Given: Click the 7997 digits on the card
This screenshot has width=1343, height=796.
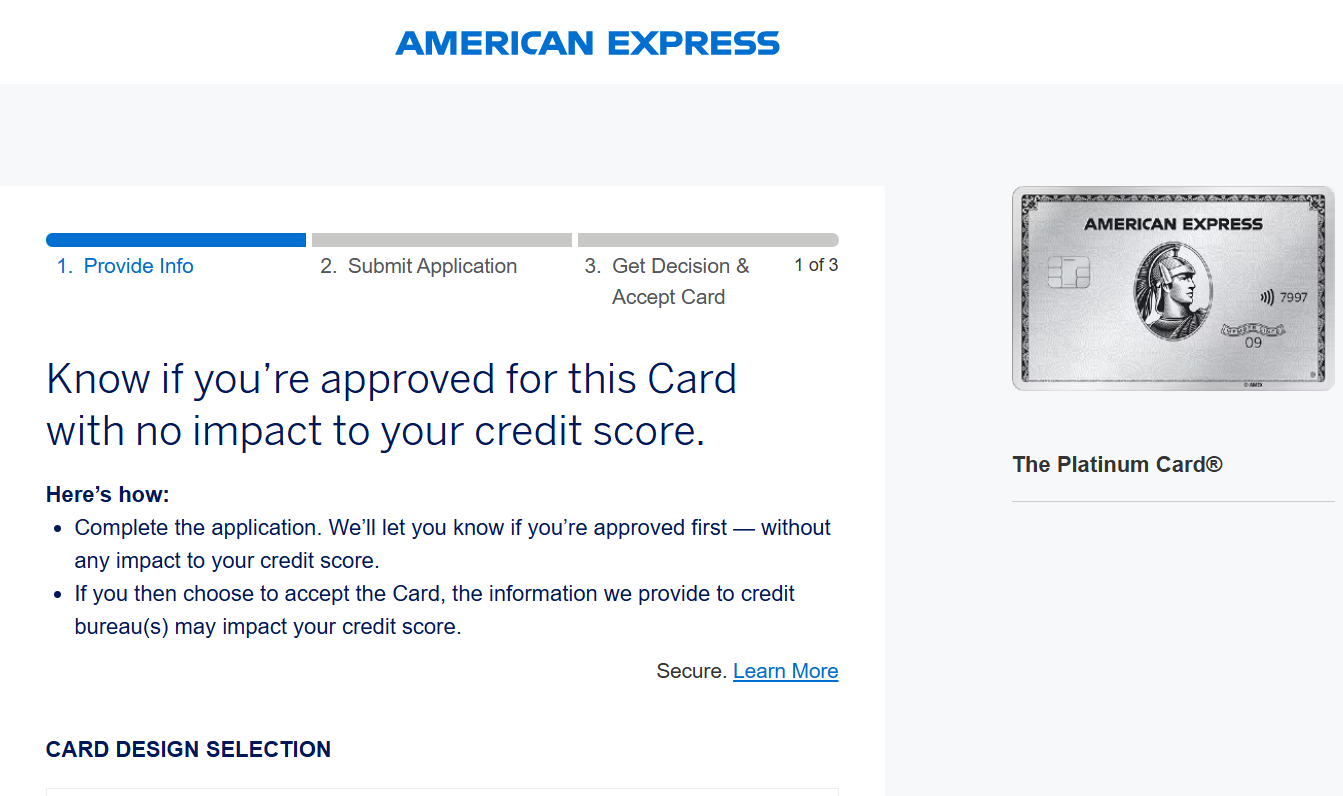Looking at the screenshot, I should point(1294,297).
